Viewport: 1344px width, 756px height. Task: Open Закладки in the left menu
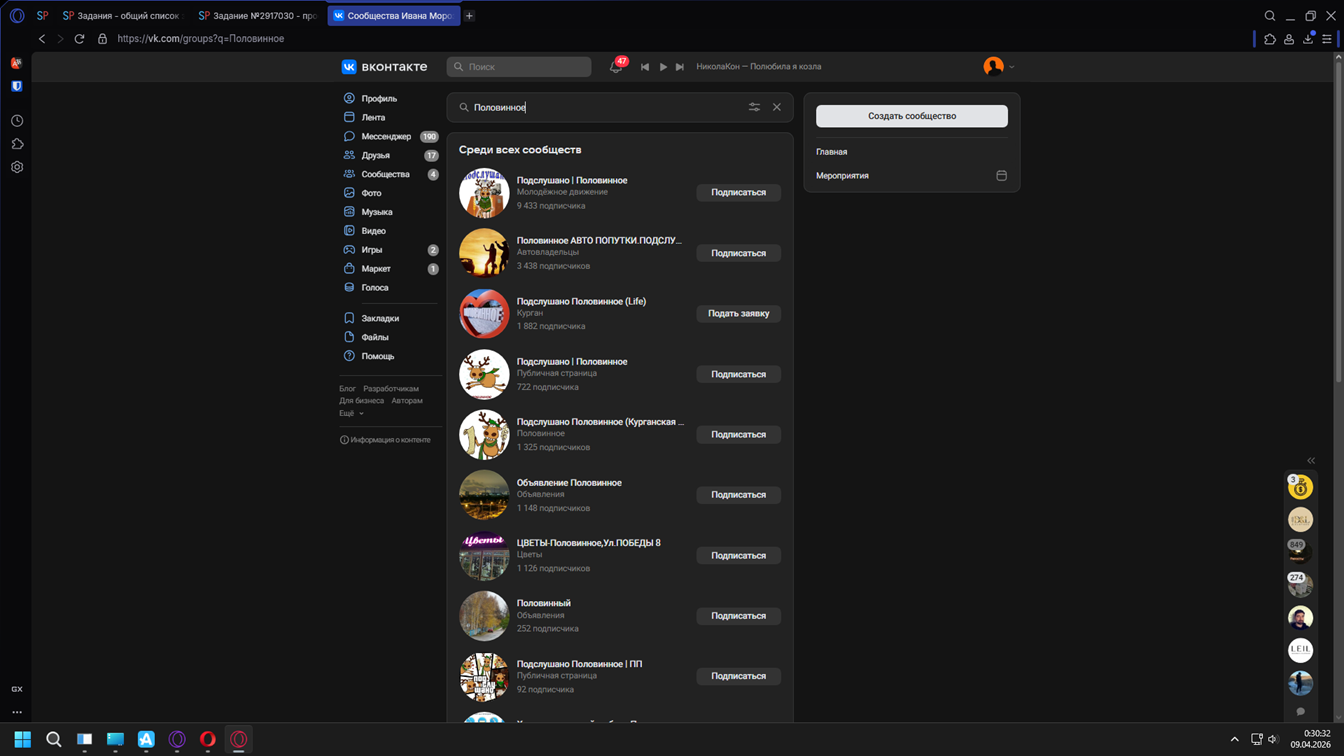(x=380, y=318)
